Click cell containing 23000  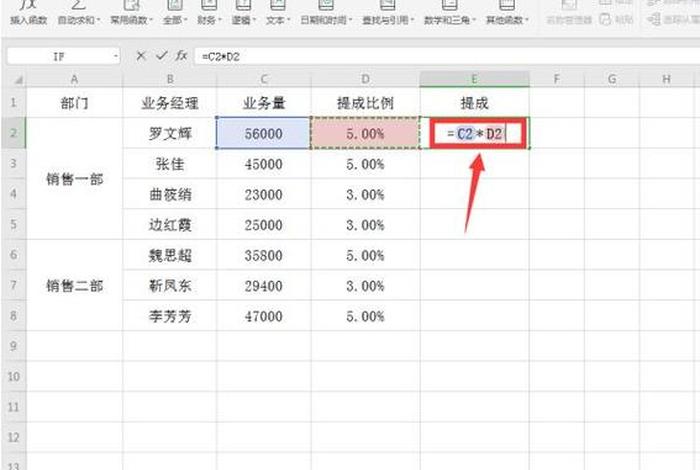click(264, 194)
